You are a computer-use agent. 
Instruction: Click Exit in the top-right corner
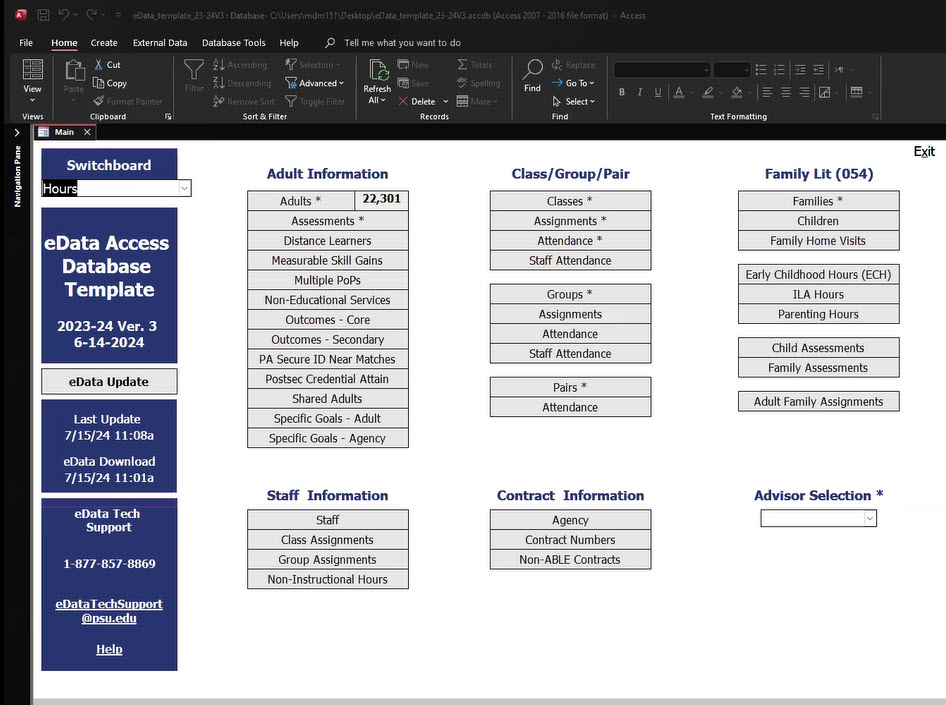point(924,151)
